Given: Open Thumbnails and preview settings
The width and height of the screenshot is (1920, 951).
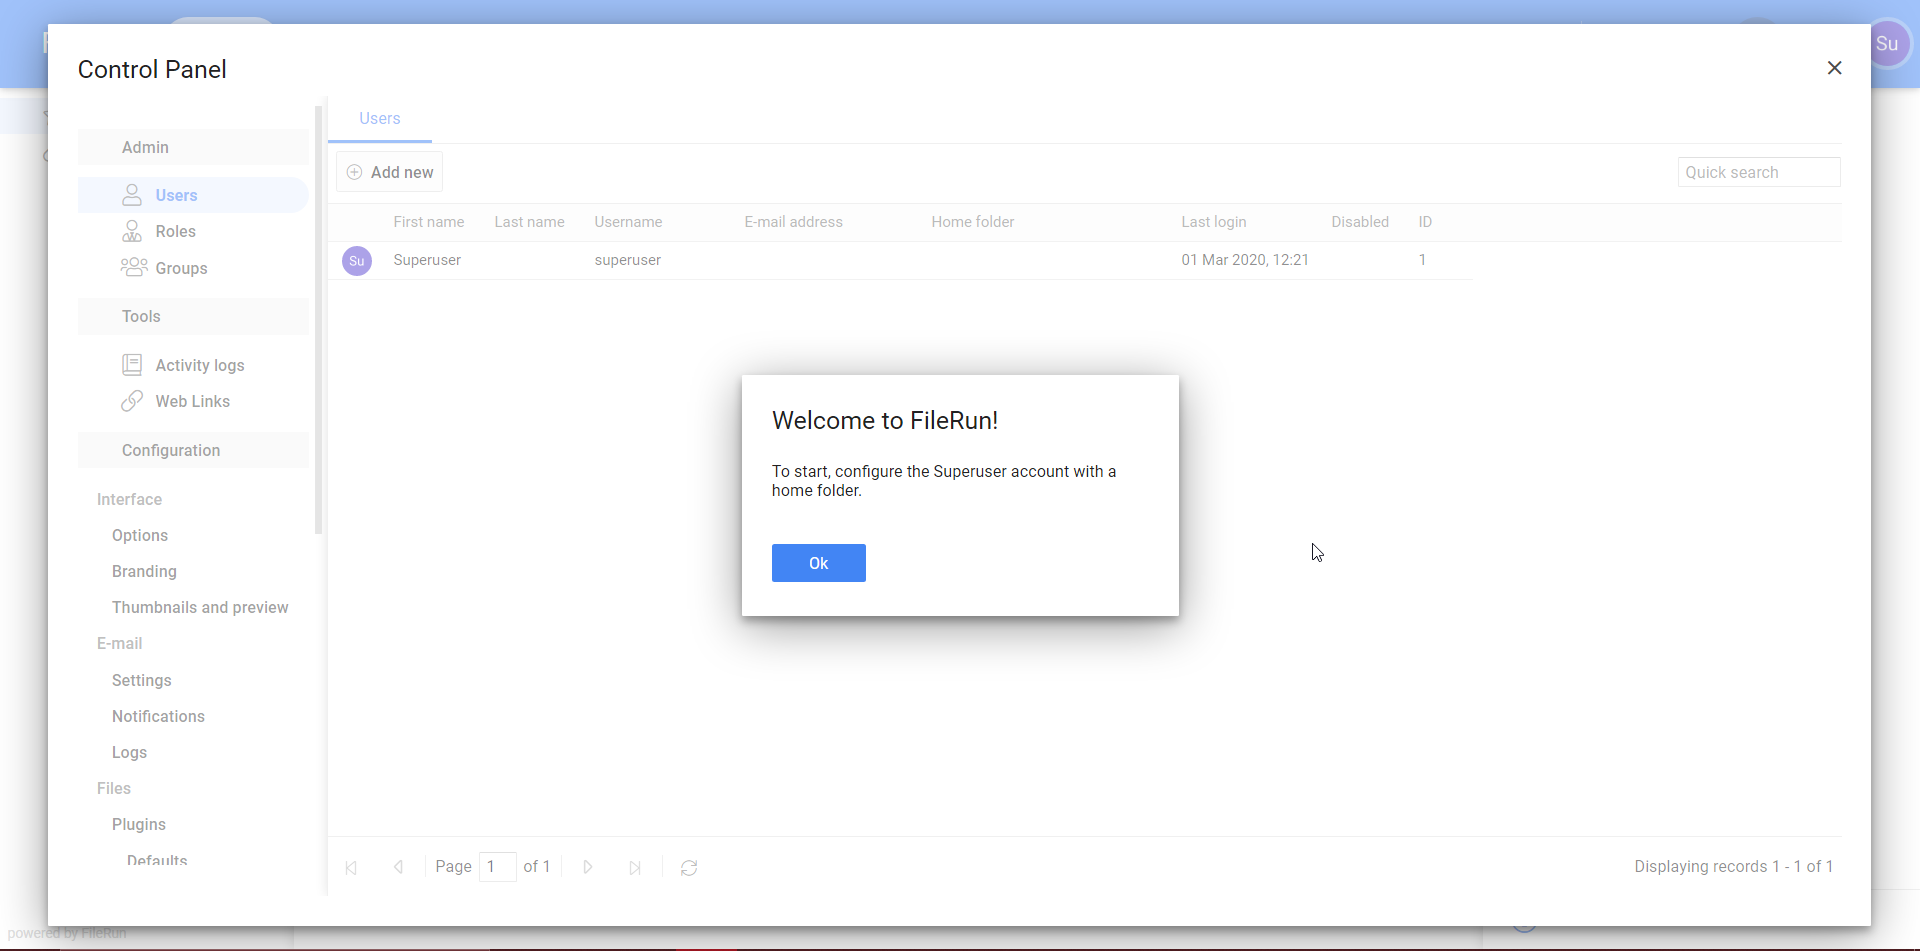Looking at the screenshot, I should pyautogui.click(x=200, y=607).
